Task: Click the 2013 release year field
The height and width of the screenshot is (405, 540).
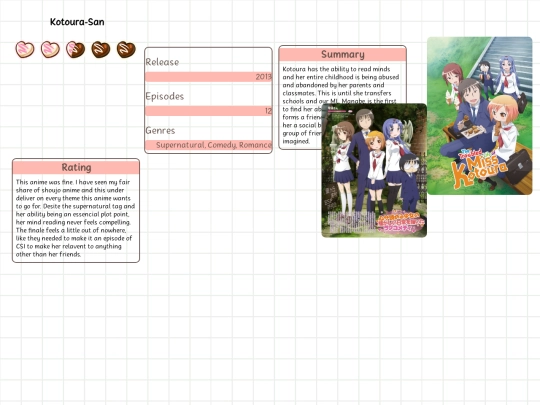Action: coord(208,77)
